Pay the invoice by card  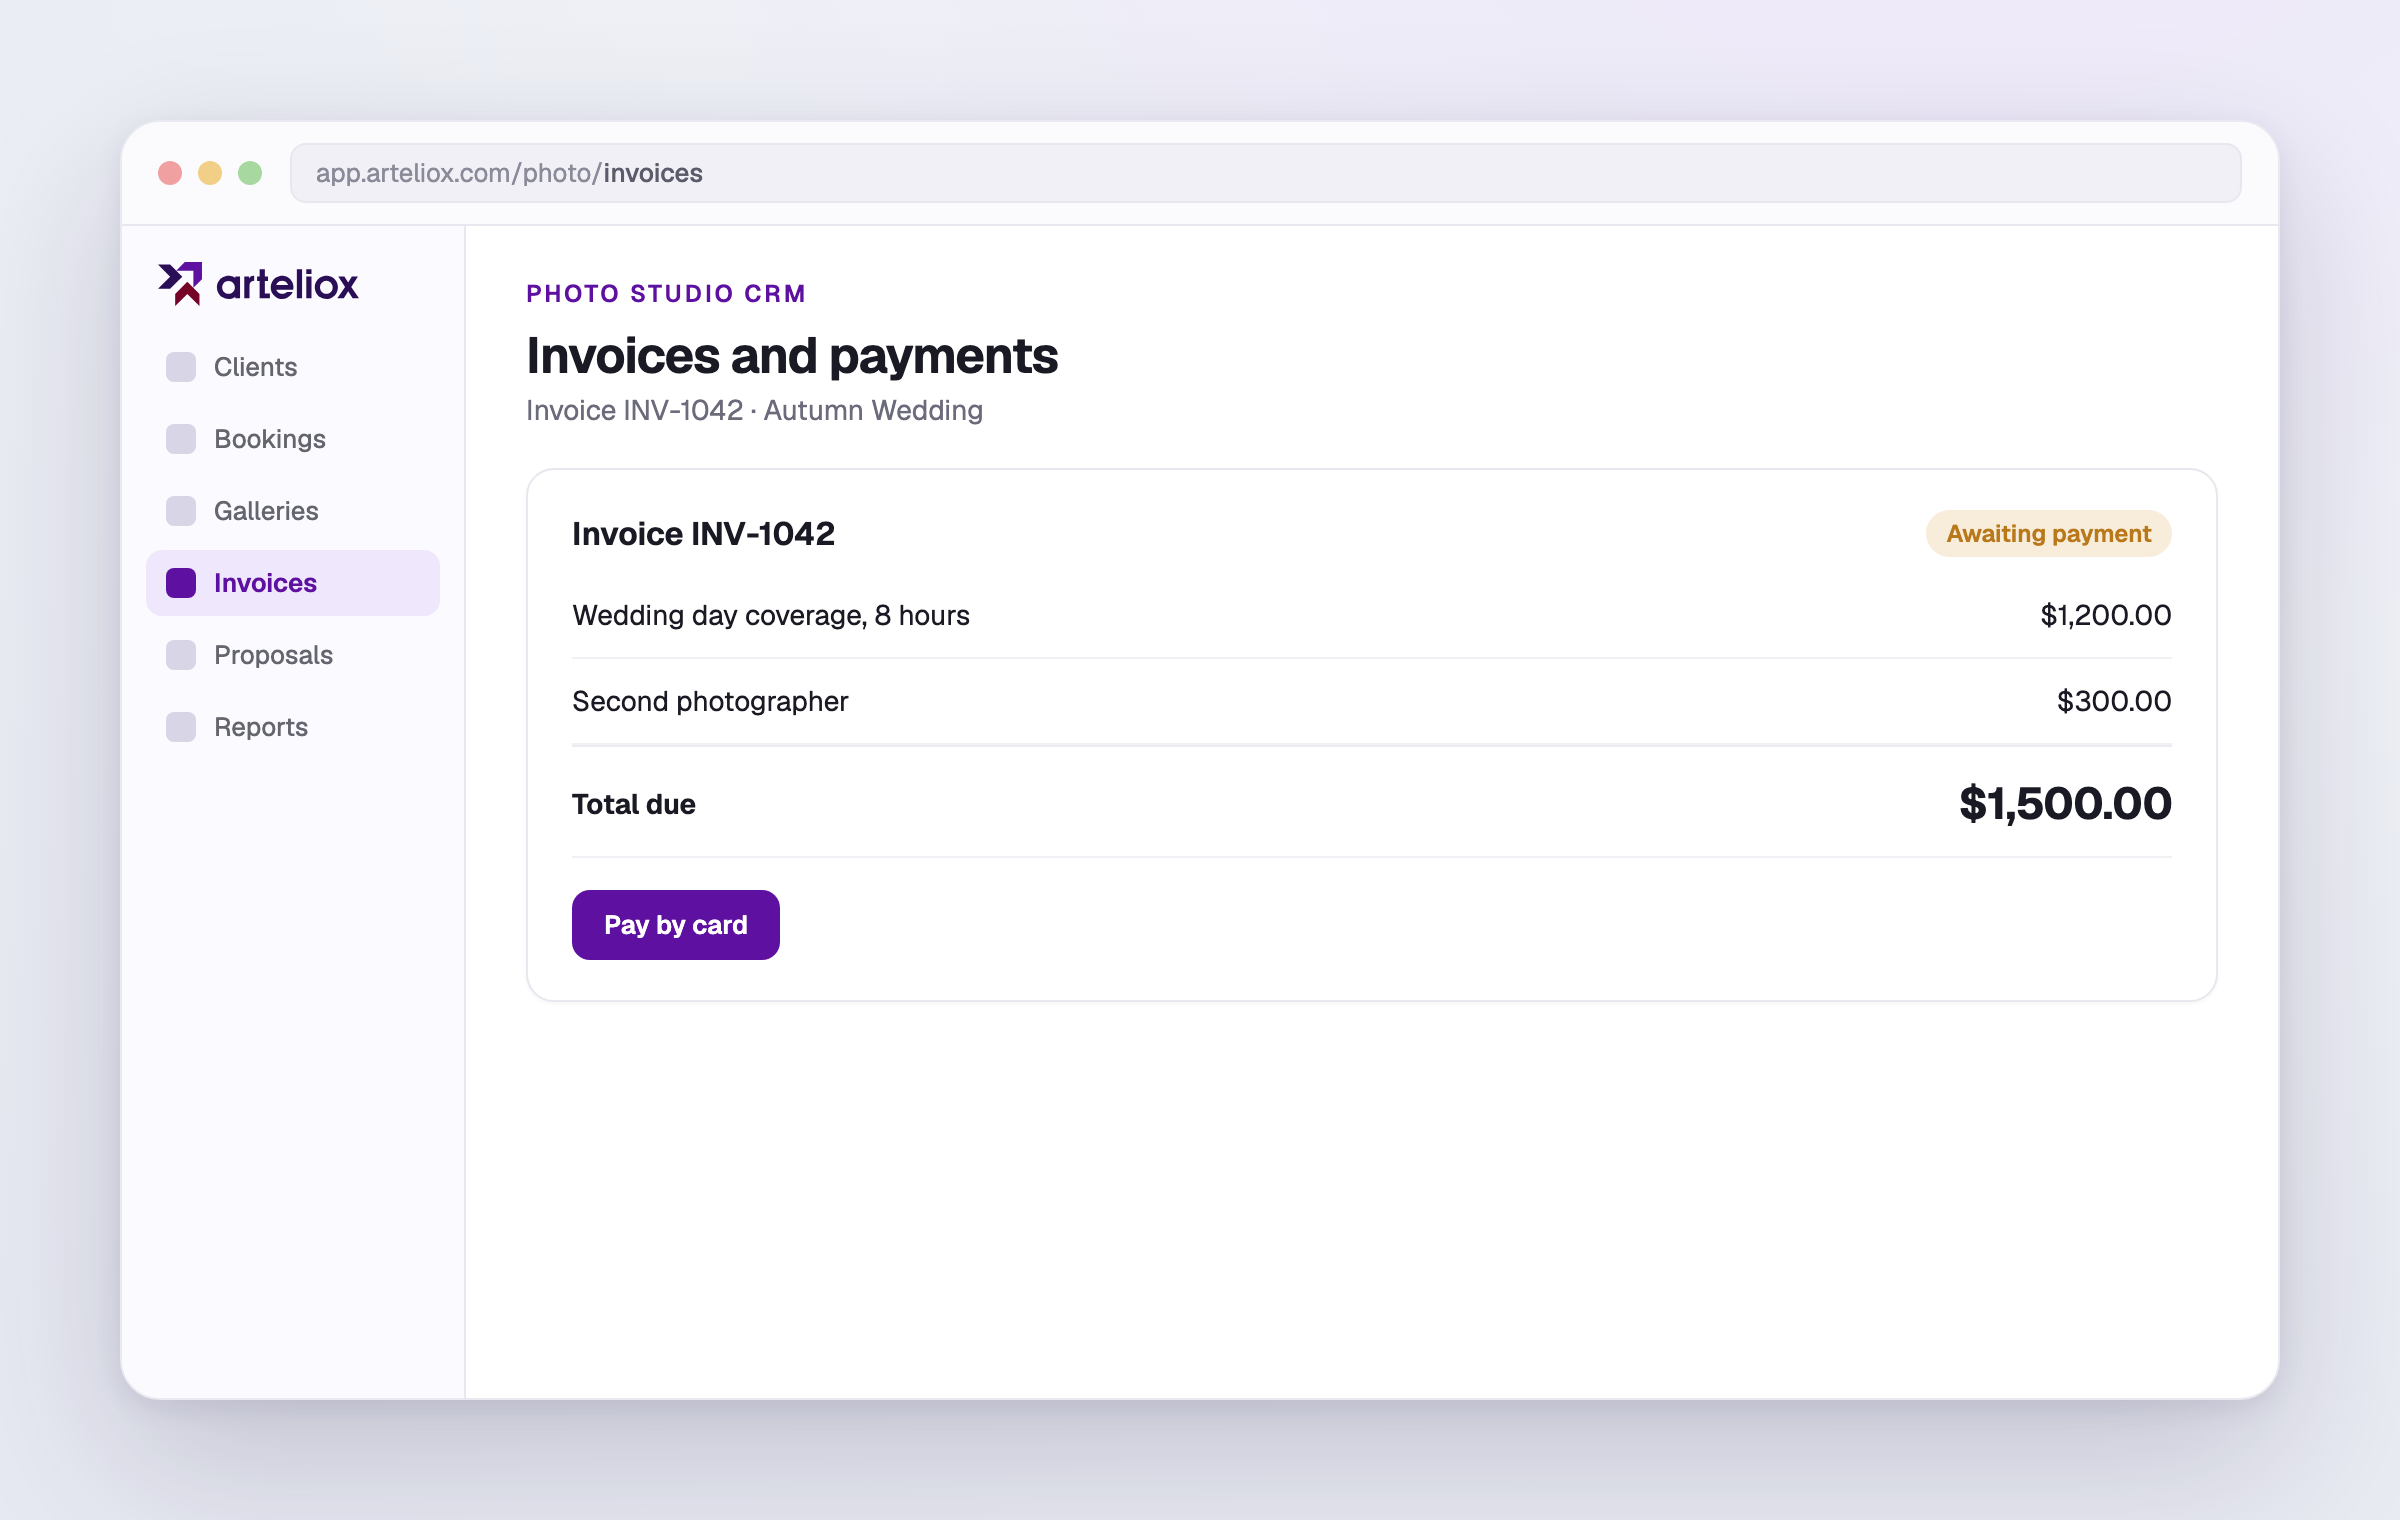(676, 925)
